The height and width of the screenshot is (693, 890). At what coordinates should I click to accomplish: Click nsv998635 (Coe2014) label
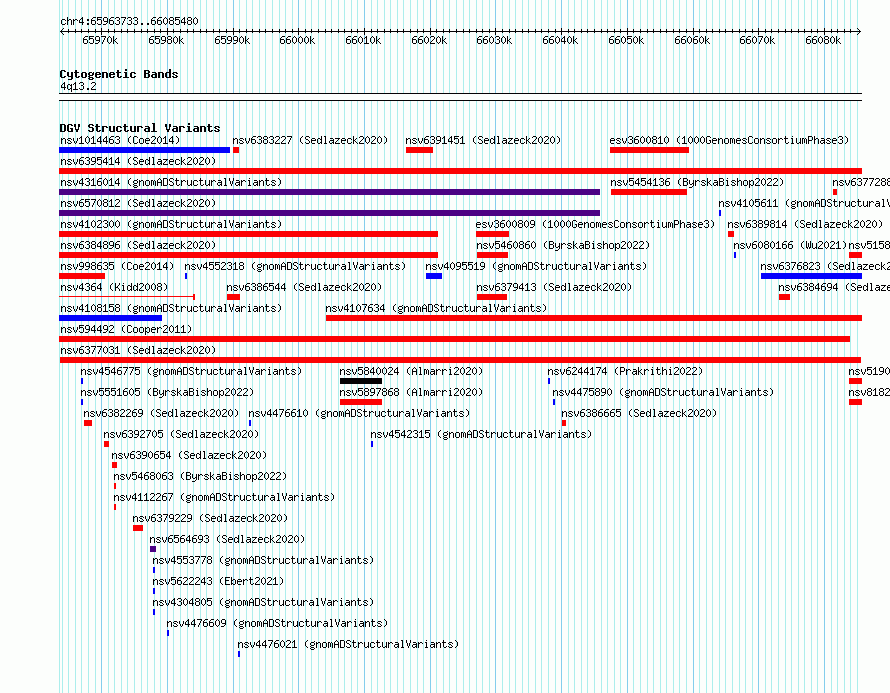coord(117,266)
